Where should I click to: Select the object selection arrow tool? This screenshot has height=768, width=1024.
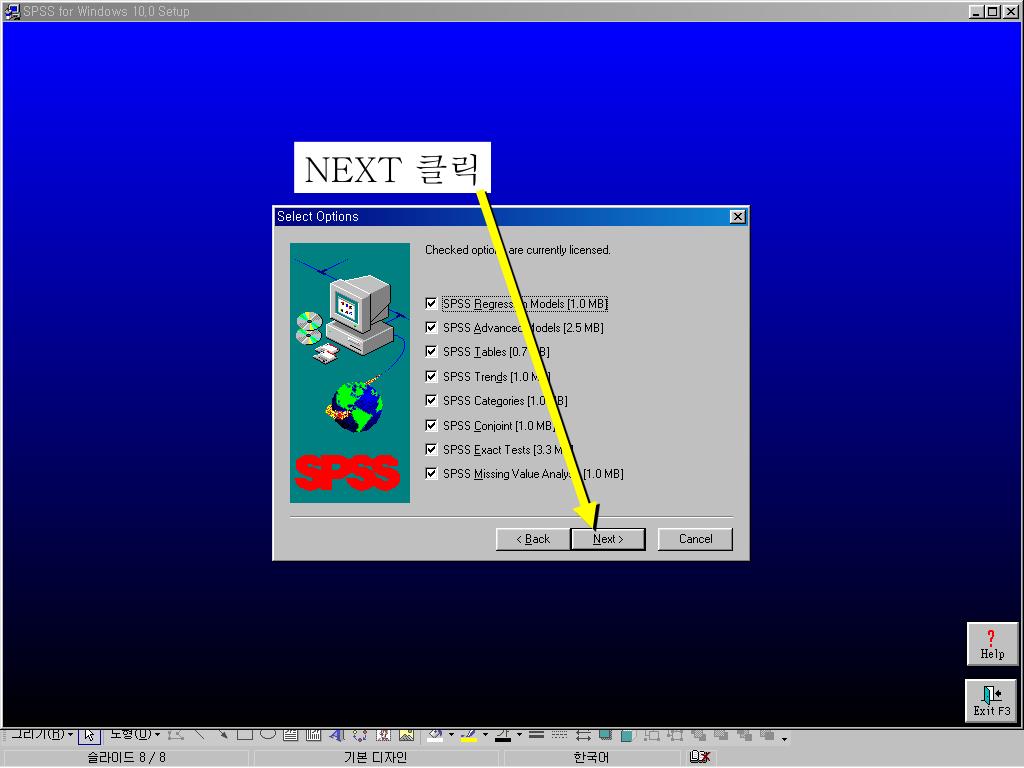coord(89,735)
